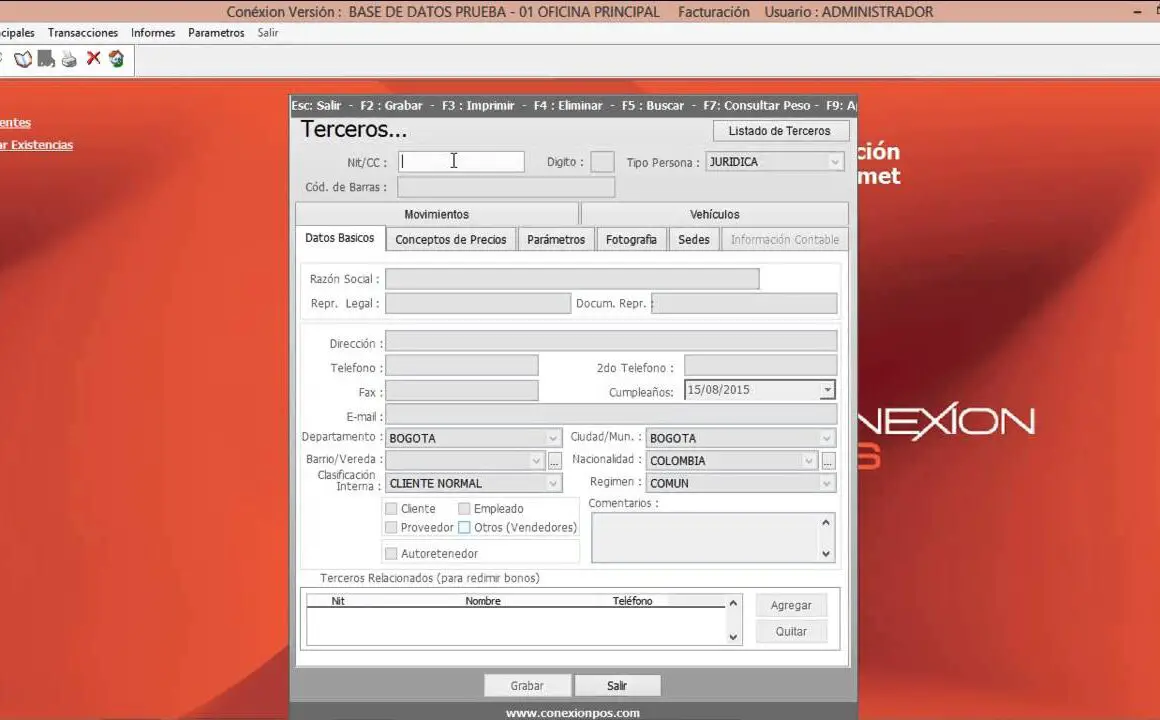Open the Departamento dropdown list
Screen dimensions: 1160x720
pyautogui.click(x=553, y=438)
